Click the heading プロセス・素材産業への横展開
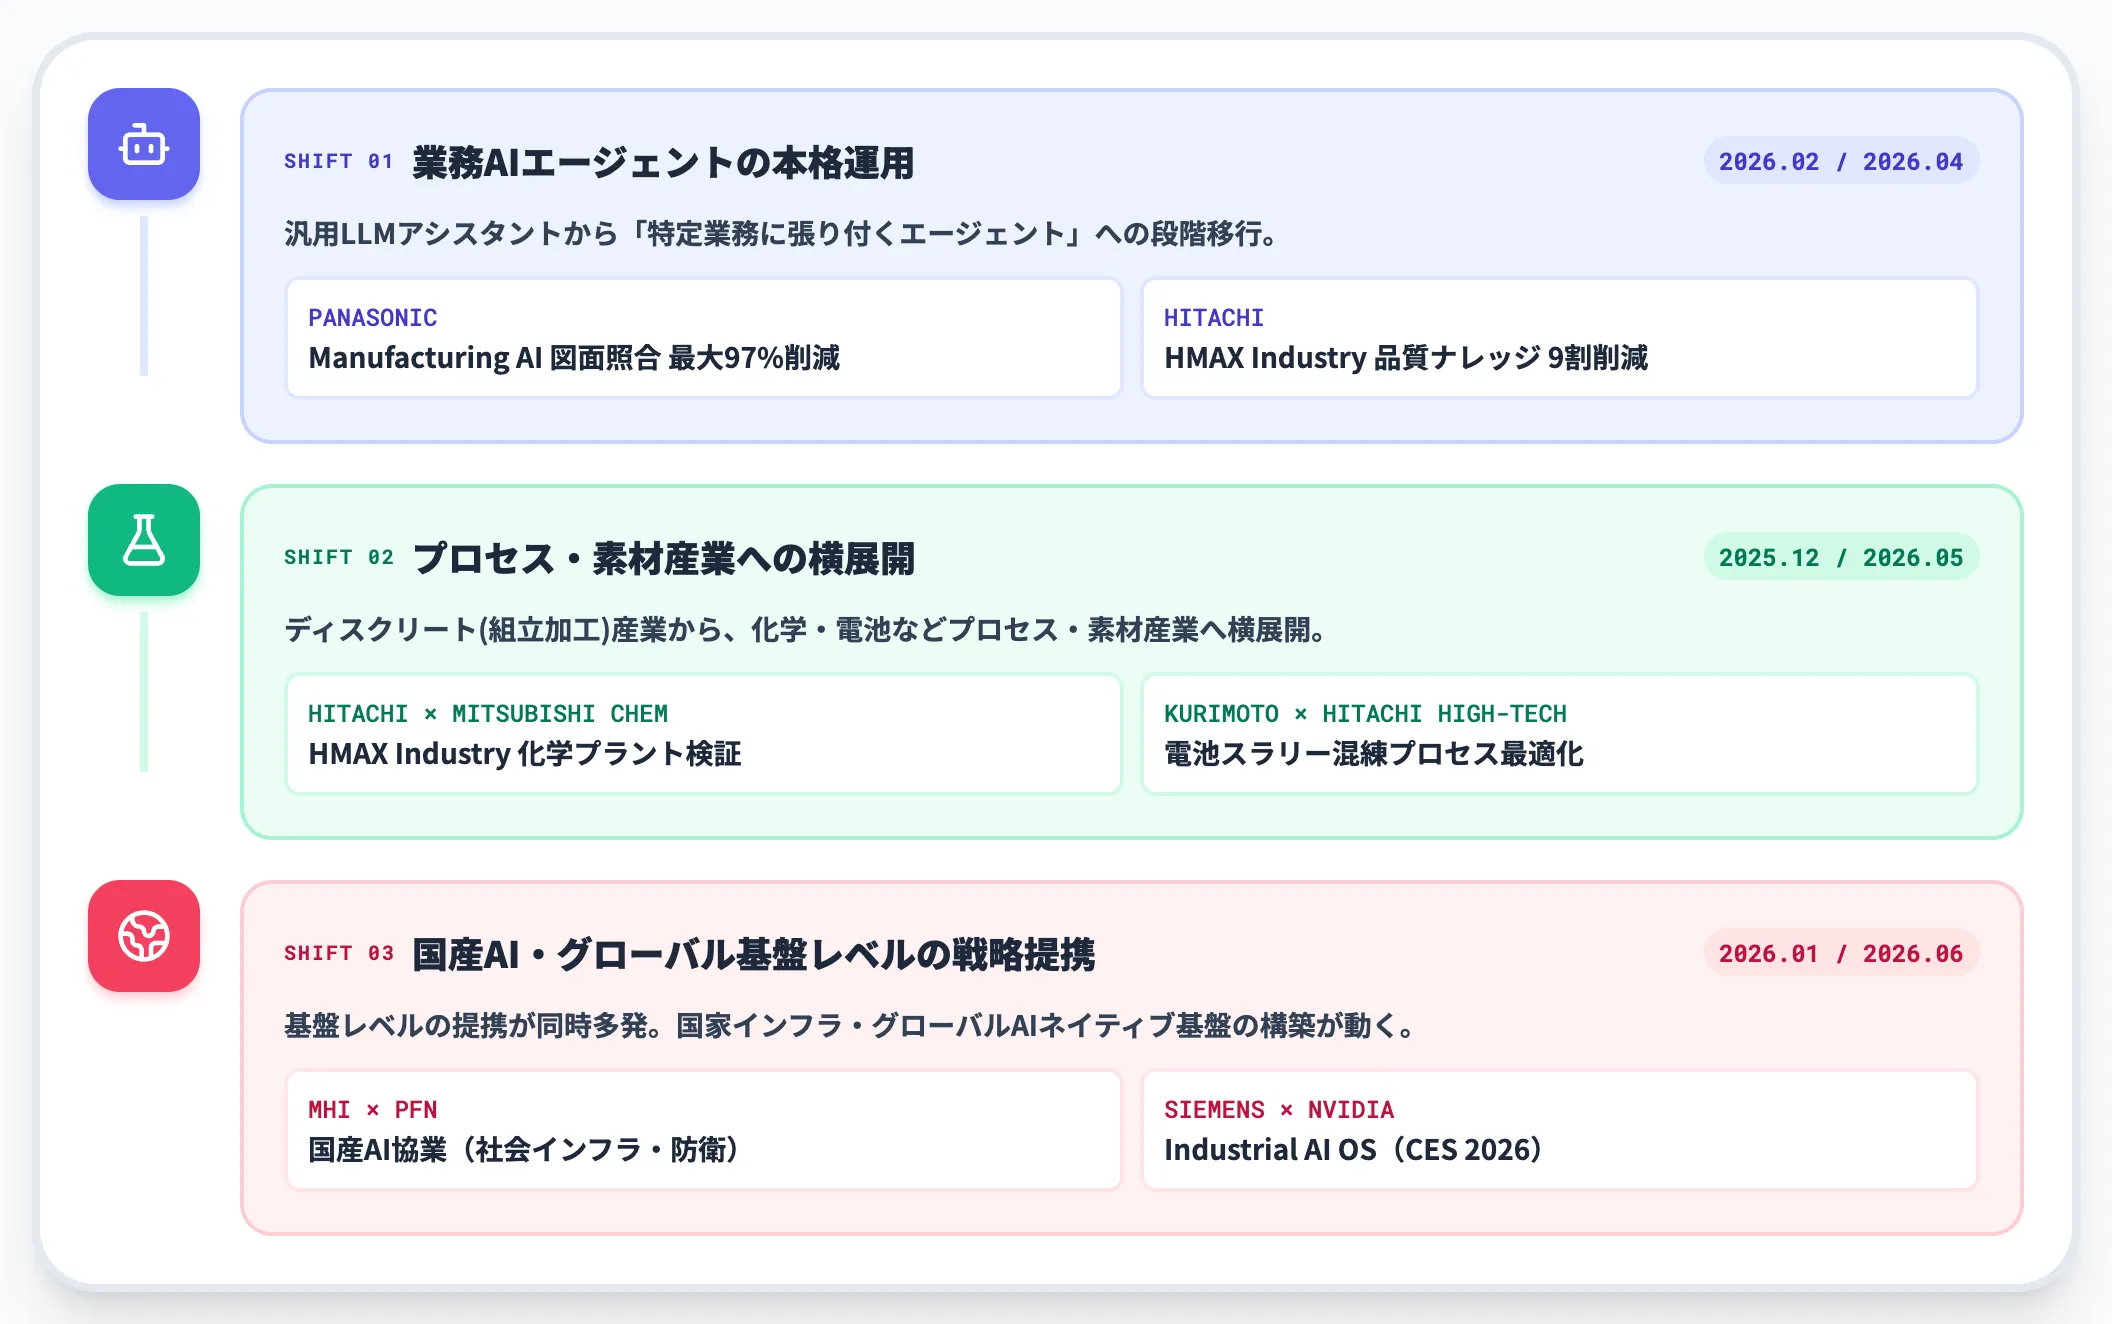The height and width of the screenshot is (1324, 2112). [x=664, y=558]
